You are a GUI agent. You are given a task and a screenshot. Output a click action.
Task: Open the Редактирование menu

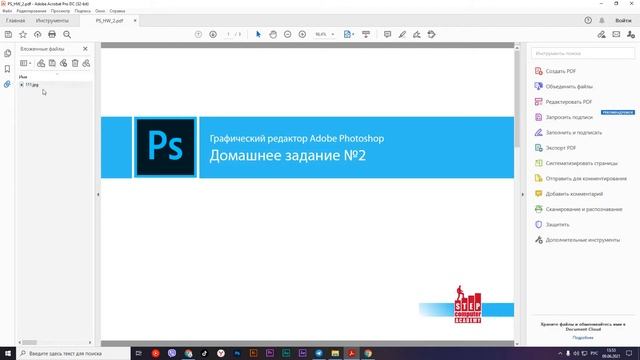point(31,11)
